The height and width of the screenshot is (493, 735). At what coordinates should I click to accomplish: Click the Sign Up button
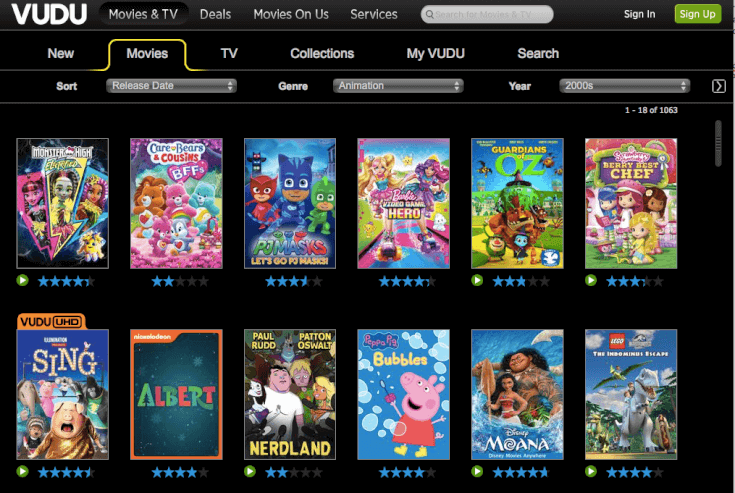tap(696, 14)
